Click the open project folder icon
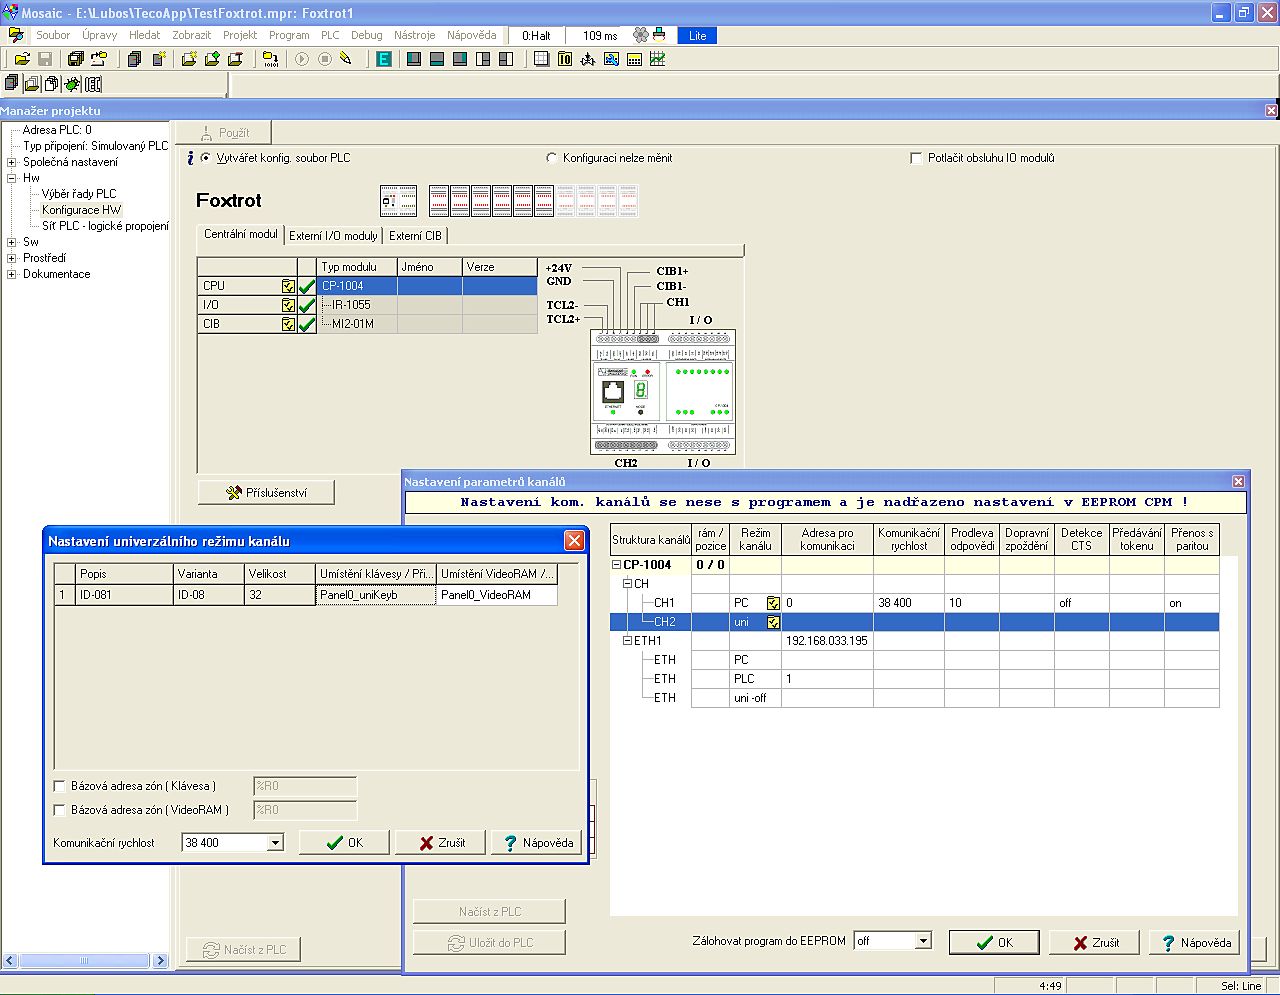This screenshot has width=1280, height=995. click(21, 60)
